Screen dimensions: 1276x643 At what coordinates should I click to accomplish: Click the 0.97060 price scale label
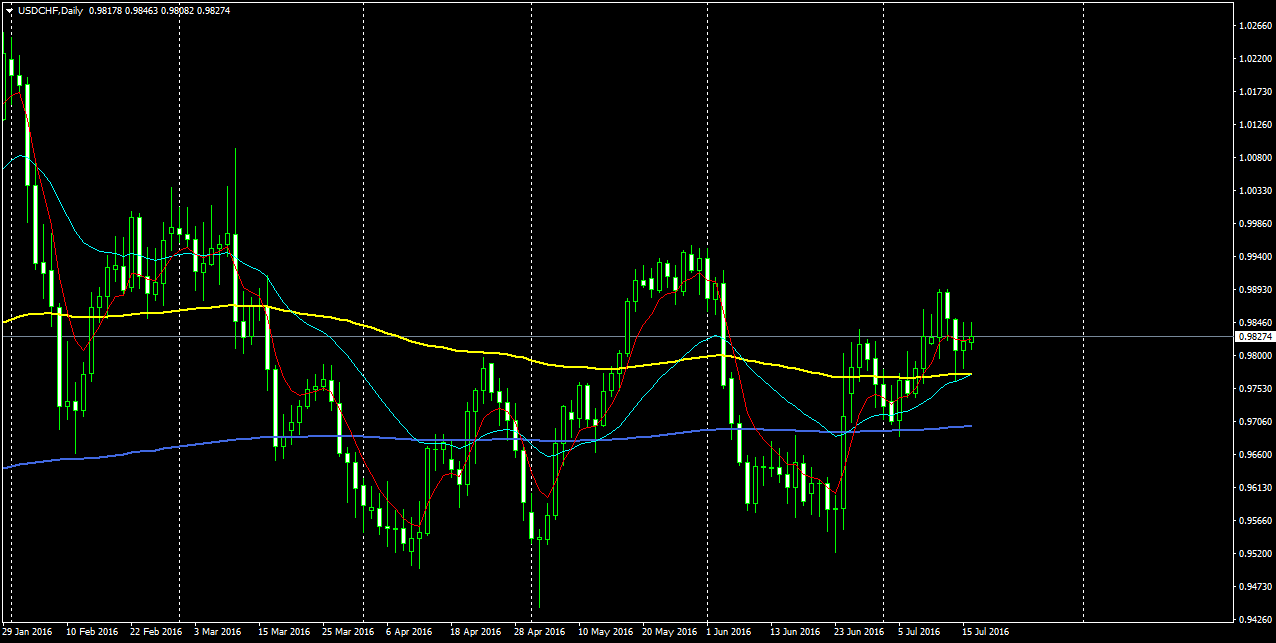pyautogui.click(x=1256, y=422)
